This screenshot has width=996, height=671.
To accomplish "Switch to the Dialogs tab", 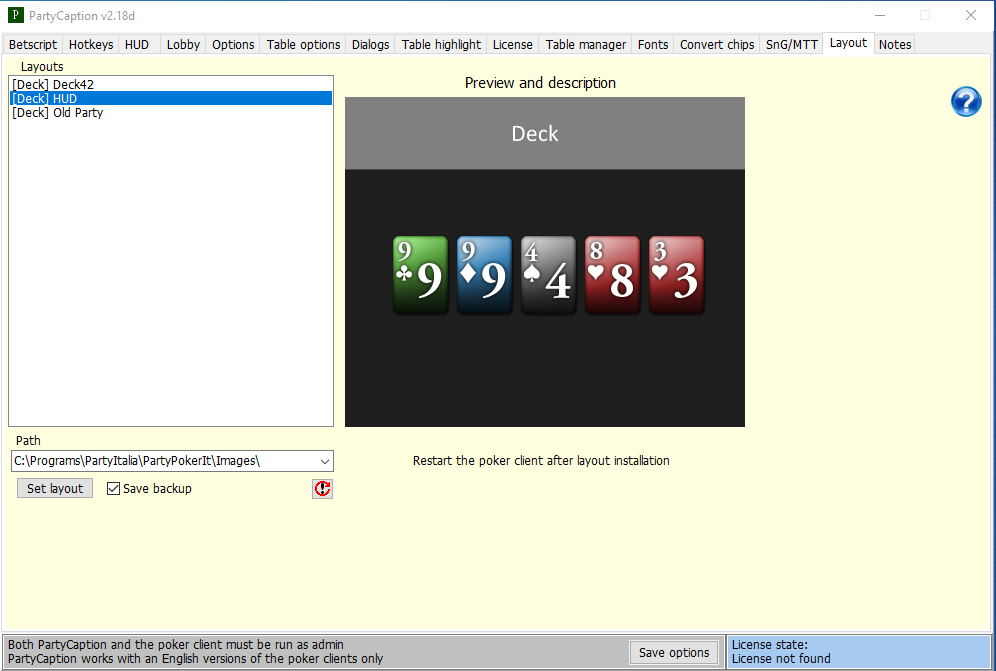I will [370, 44].
